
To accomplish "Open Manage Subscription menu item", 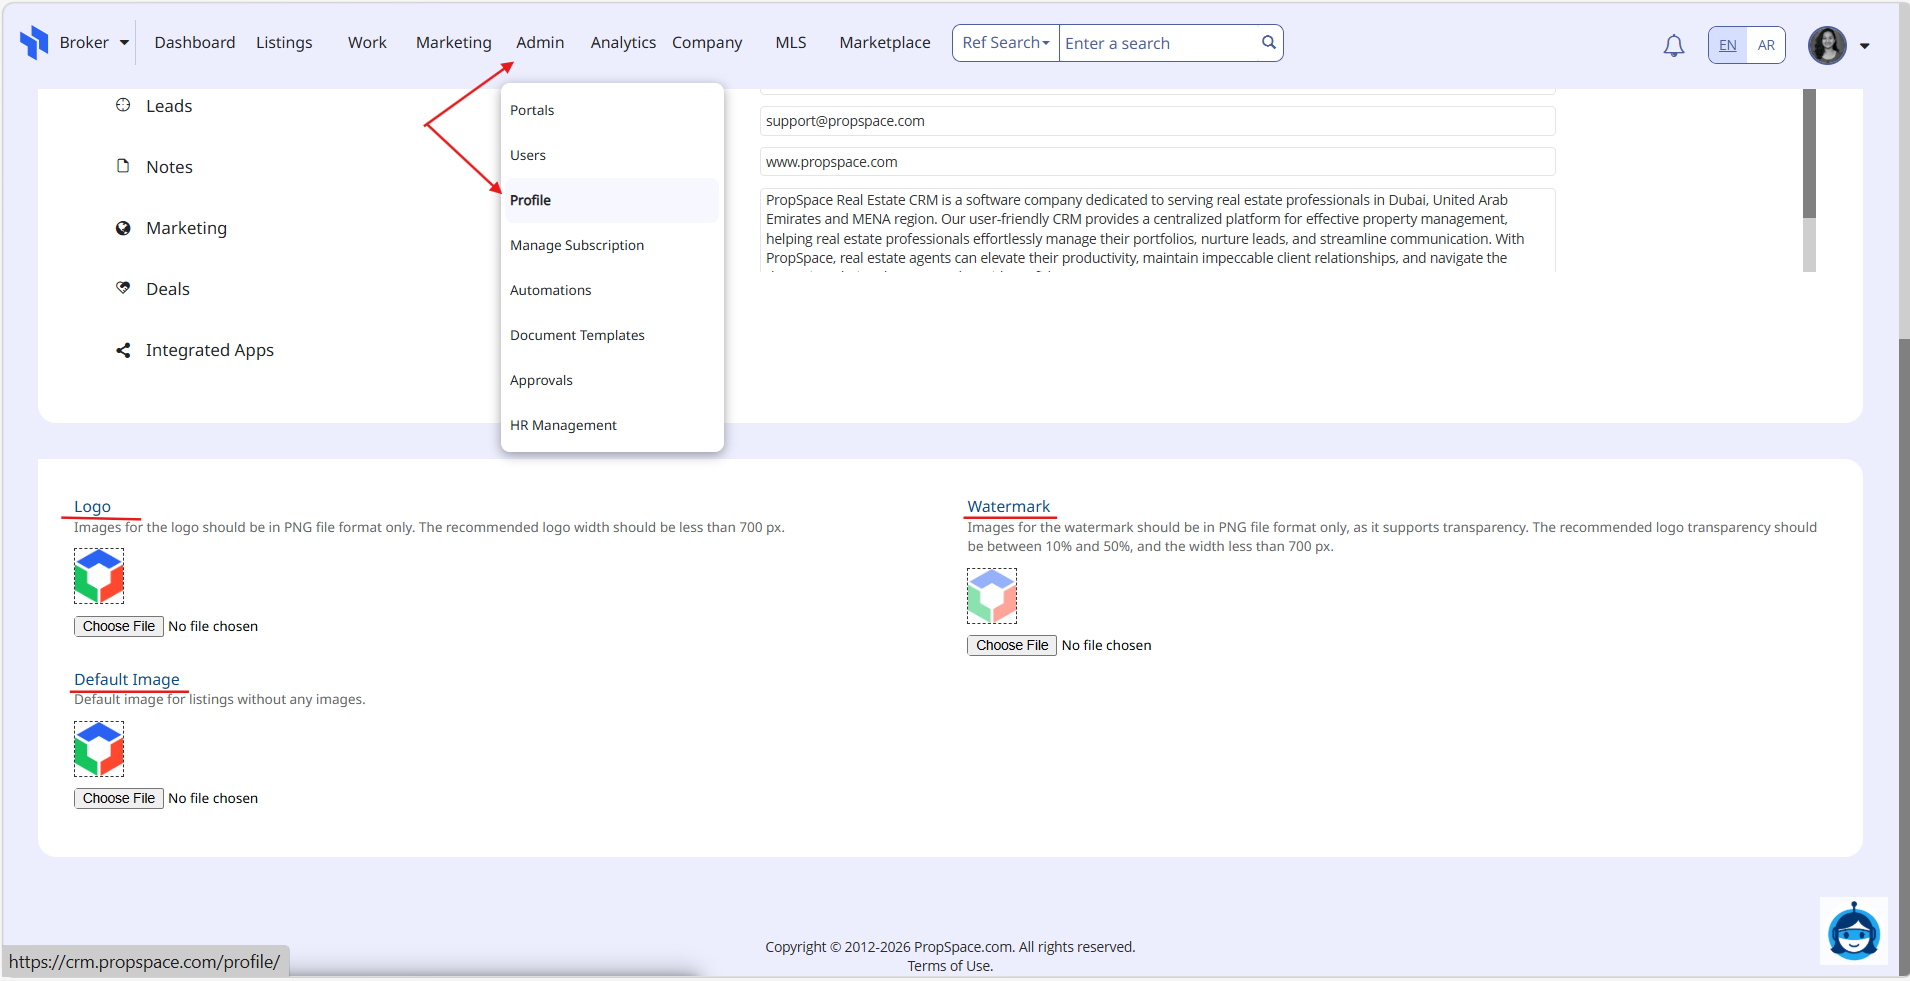I will pos(576,245).
